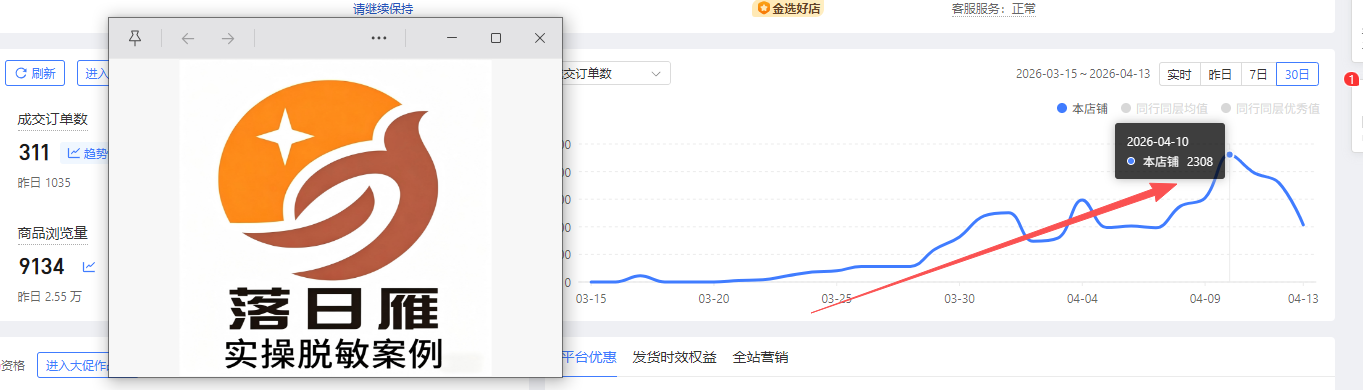Close the image viewer window

click(540, 38)
